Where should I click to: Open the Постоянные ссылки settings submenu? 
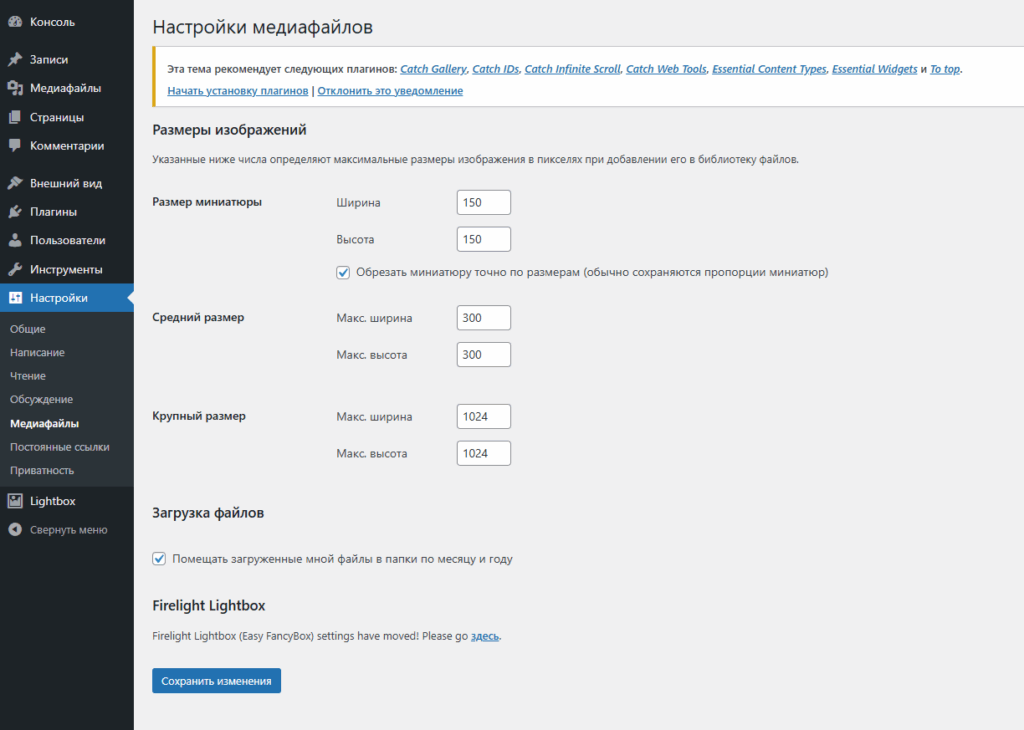(x=59, y=447)
